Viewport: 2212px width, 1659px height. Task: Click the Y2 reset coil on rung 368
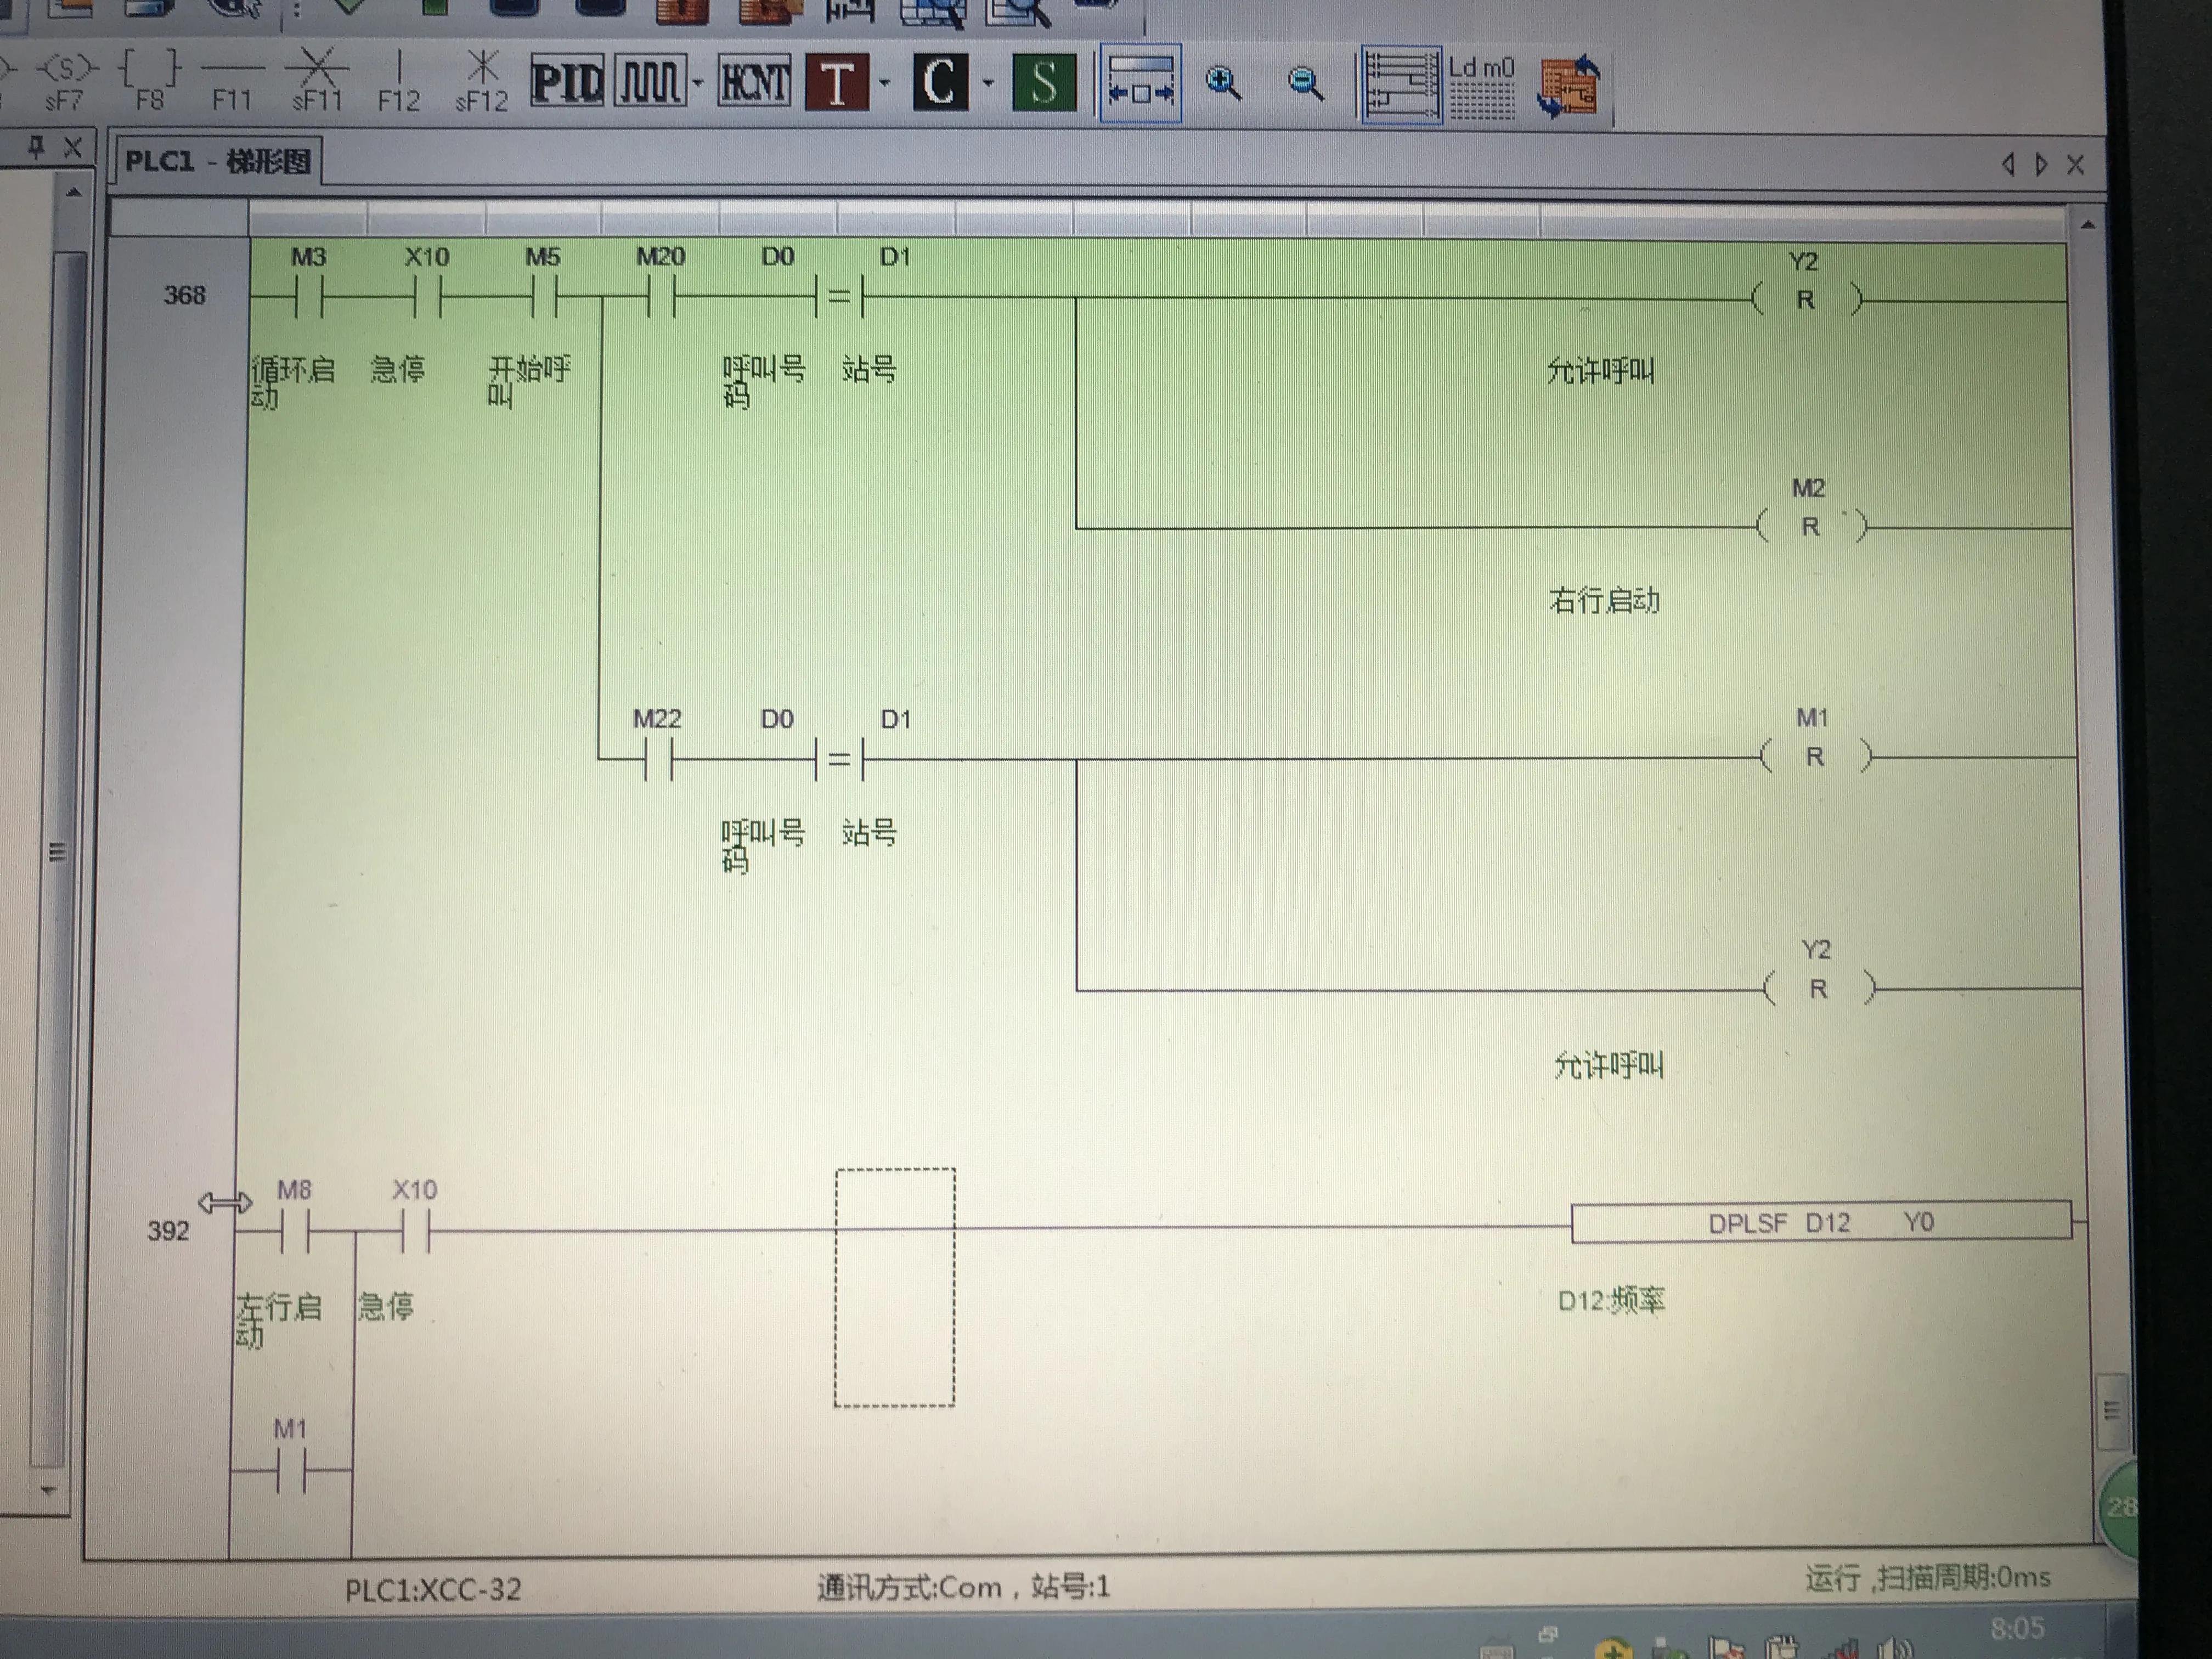pos(1805,299)
